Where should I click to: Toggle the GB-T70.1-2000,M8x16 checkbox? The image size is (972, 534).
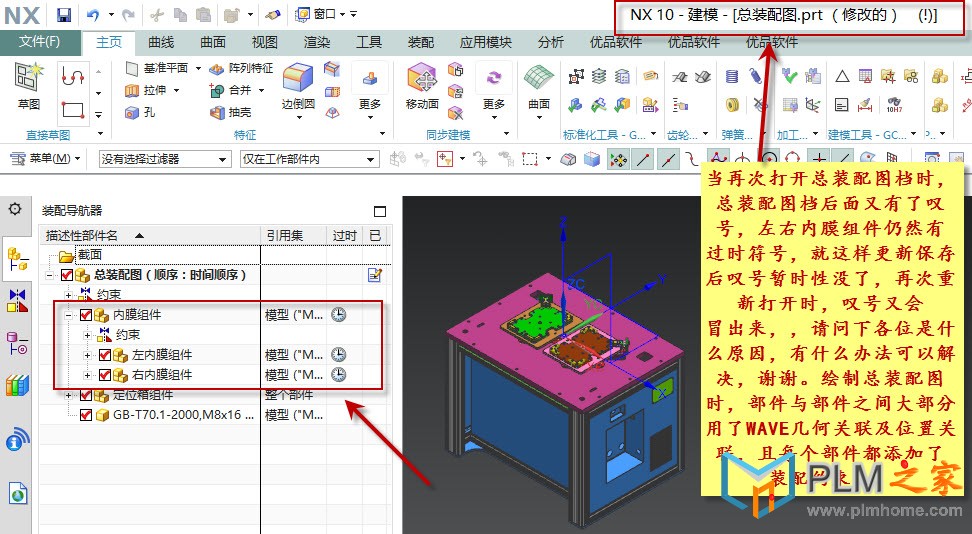[86, 415]
